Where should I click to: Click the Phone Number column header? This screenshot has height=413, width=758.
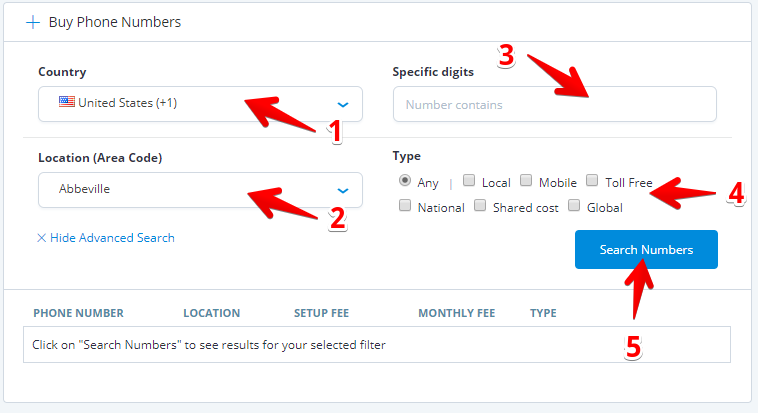[78, 313]
